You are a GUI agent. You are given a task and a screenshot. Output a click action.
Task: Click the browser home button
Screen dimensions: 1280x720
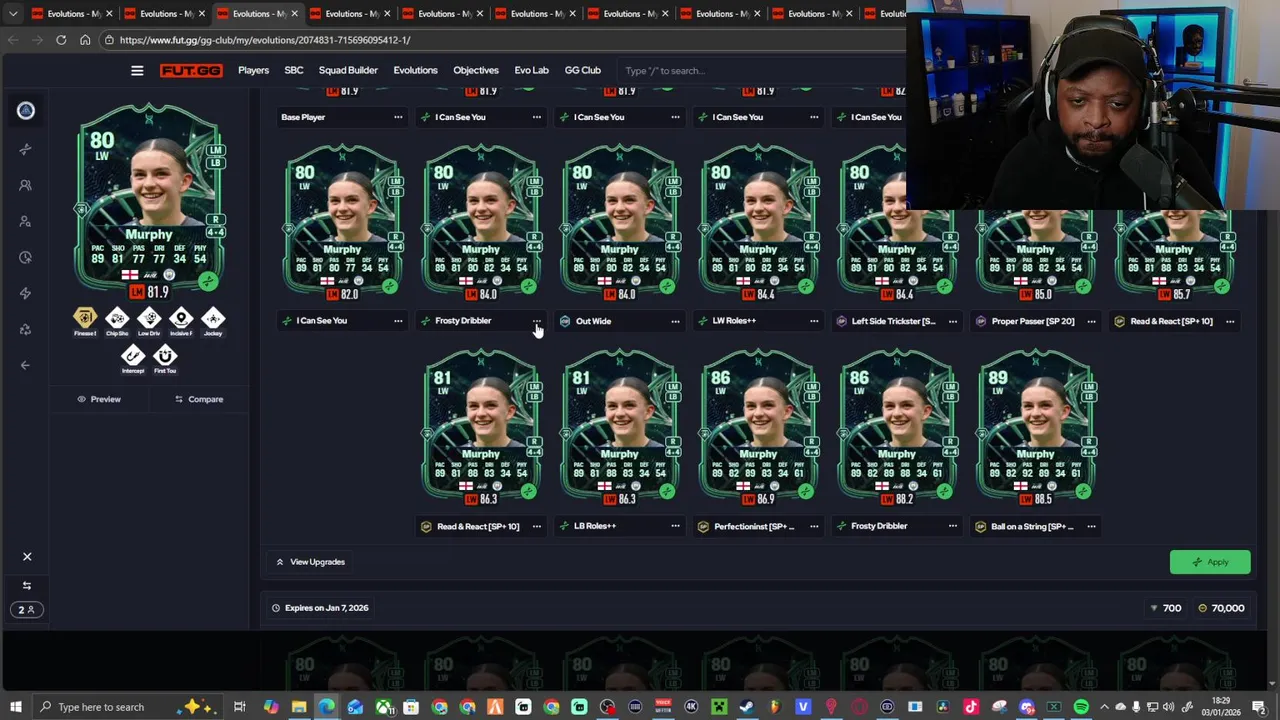[x=85, y=40]
